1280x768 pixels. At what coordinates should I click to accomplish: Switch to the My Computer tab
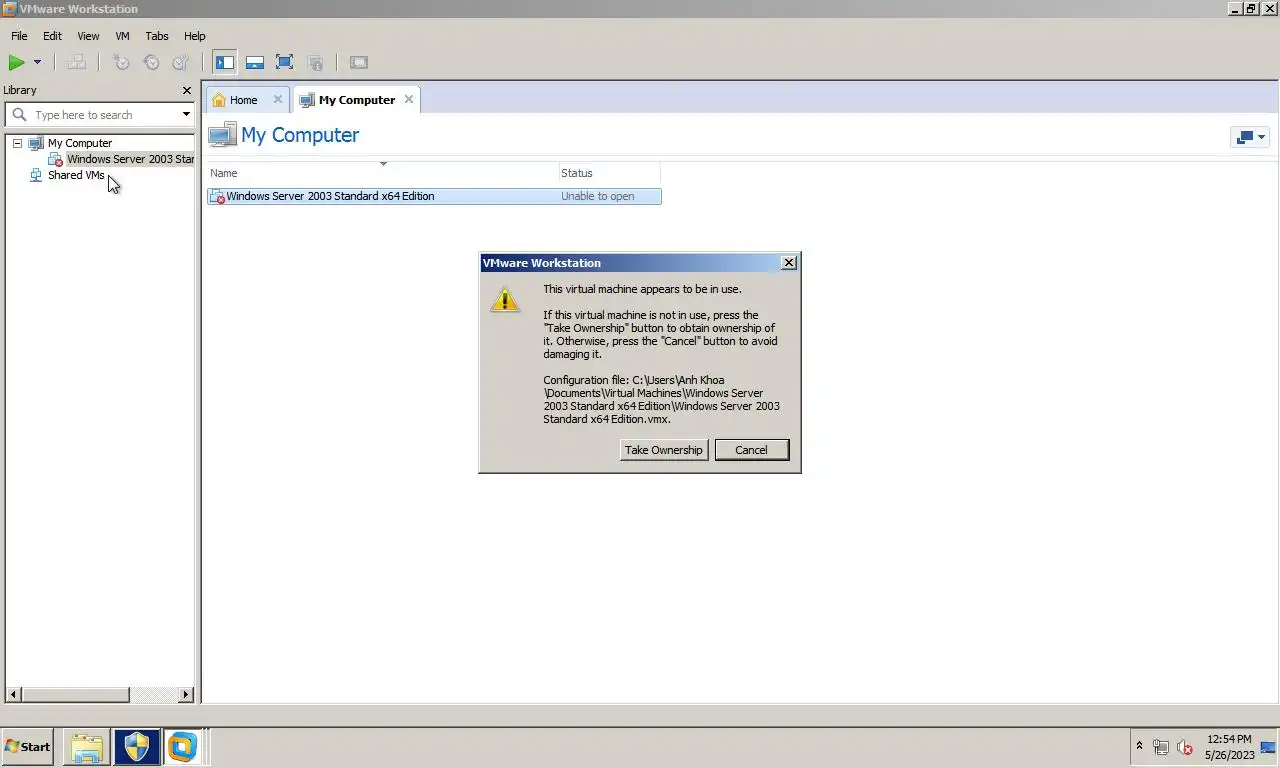[x=357, y=100]
